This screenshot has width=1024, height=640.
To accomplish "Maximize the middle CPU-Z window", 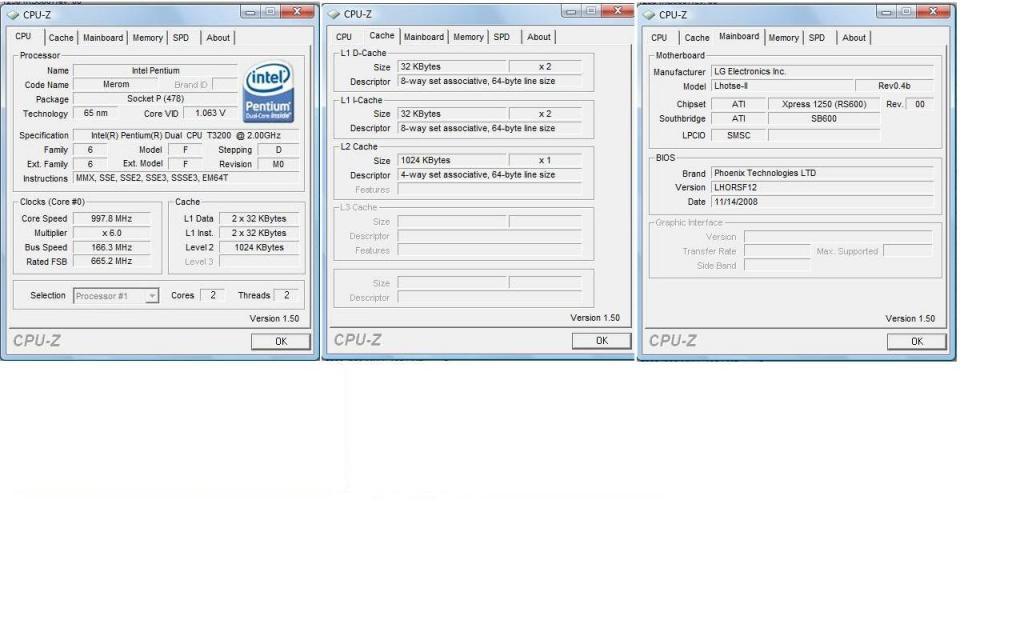I will (x=590, y=11).
